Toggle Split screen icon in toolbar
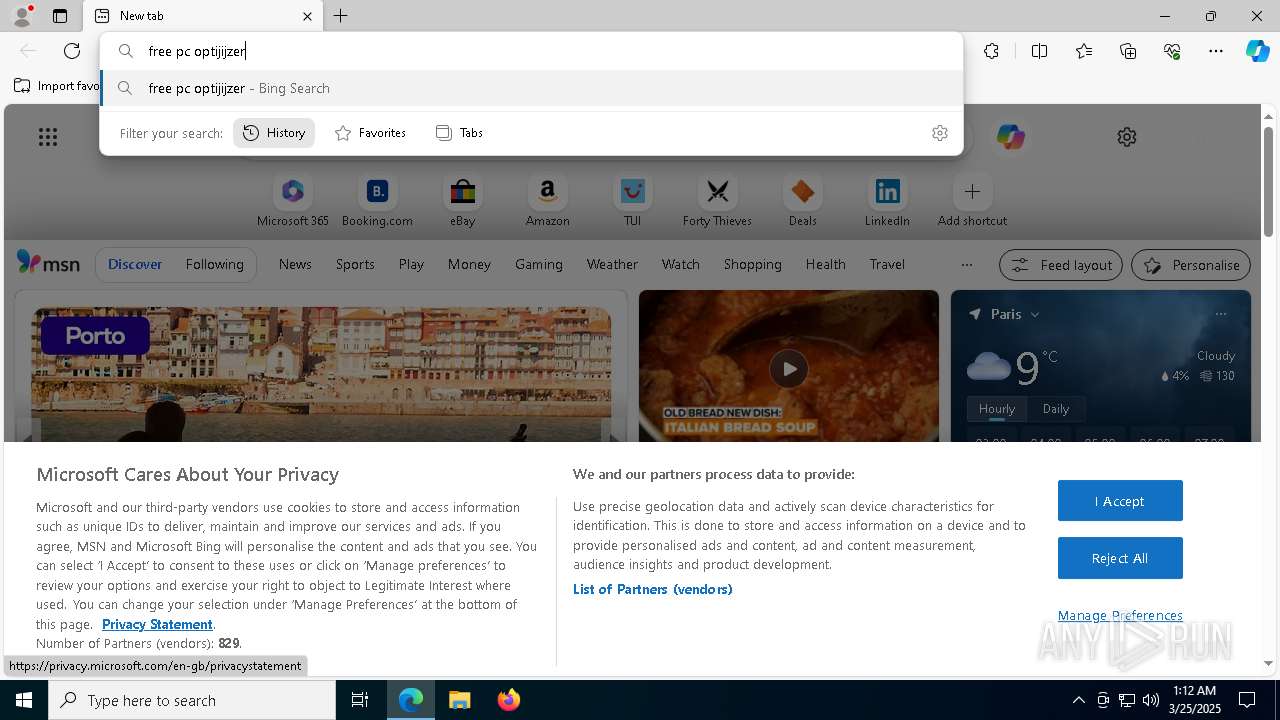This screenshot has height=720, width=1280. (1039, 51)
